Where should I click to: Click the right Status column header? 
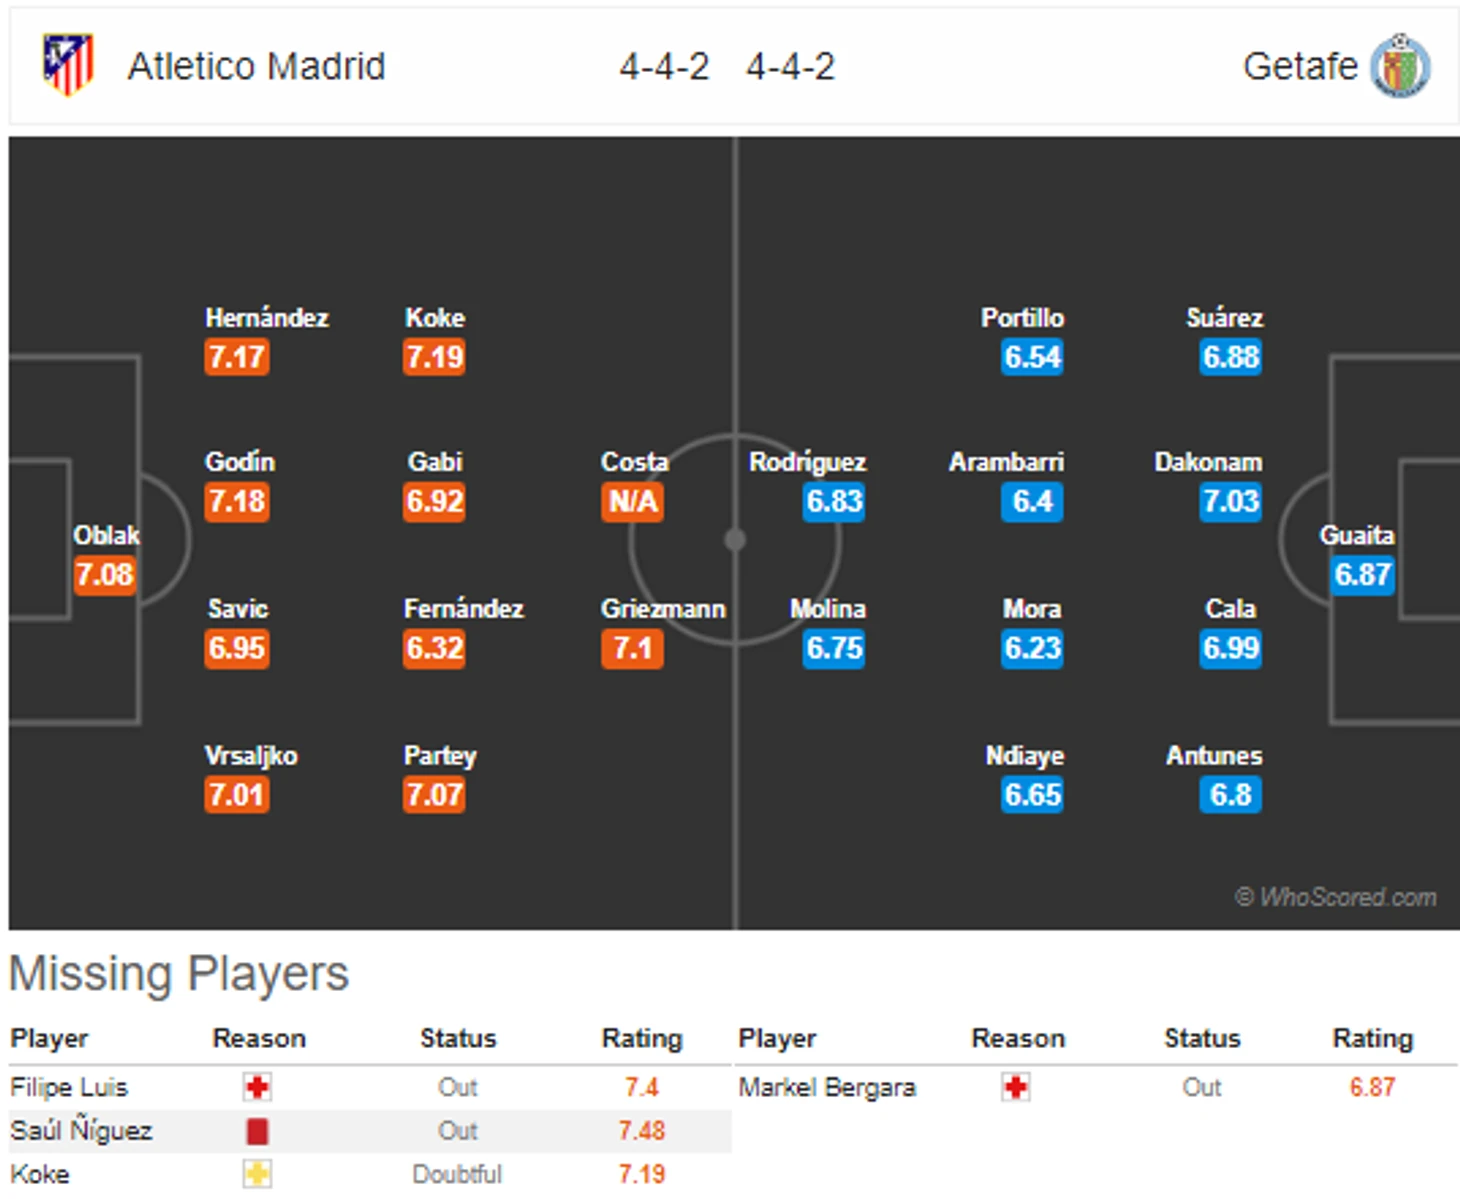click(x=1202, y=1039)
